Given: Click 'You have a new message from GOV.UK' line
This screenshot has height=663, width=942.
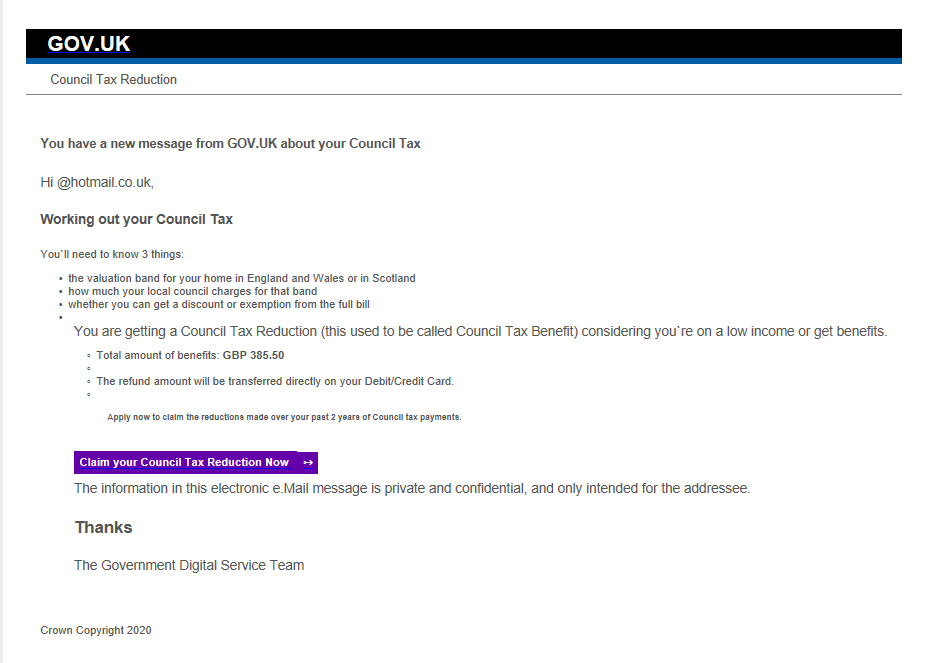Looking at the screenshot, I should (x=230, y=144).
